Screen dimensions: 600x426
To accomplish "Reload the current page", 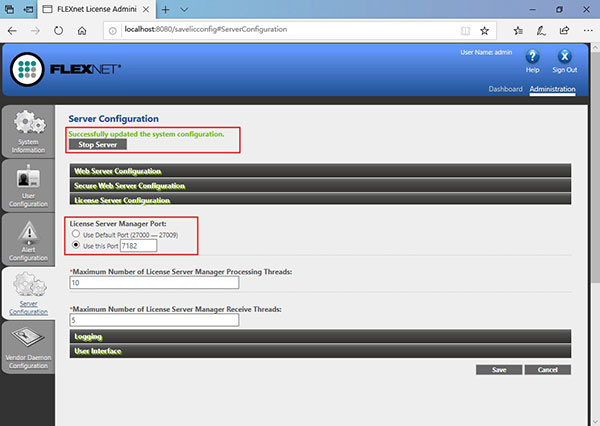I will pos(58,31).
